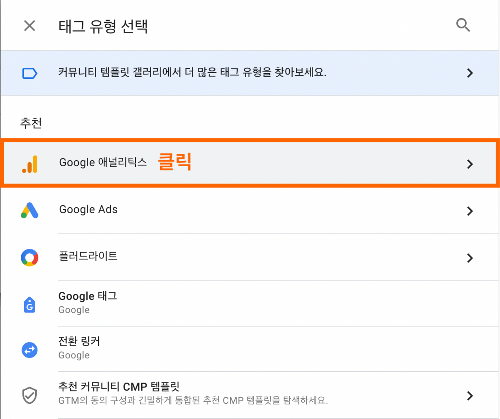Close the 태그 유형 선택 panel
Viewport: 500px width, 419px height.
pos(30,26)
